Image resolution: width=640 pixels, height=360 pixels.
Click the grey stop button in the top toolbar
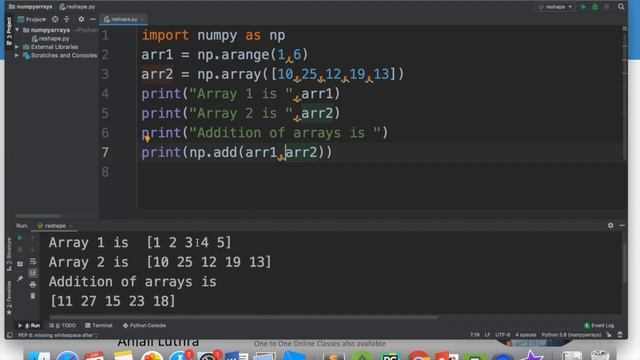(x=607, y=7)
